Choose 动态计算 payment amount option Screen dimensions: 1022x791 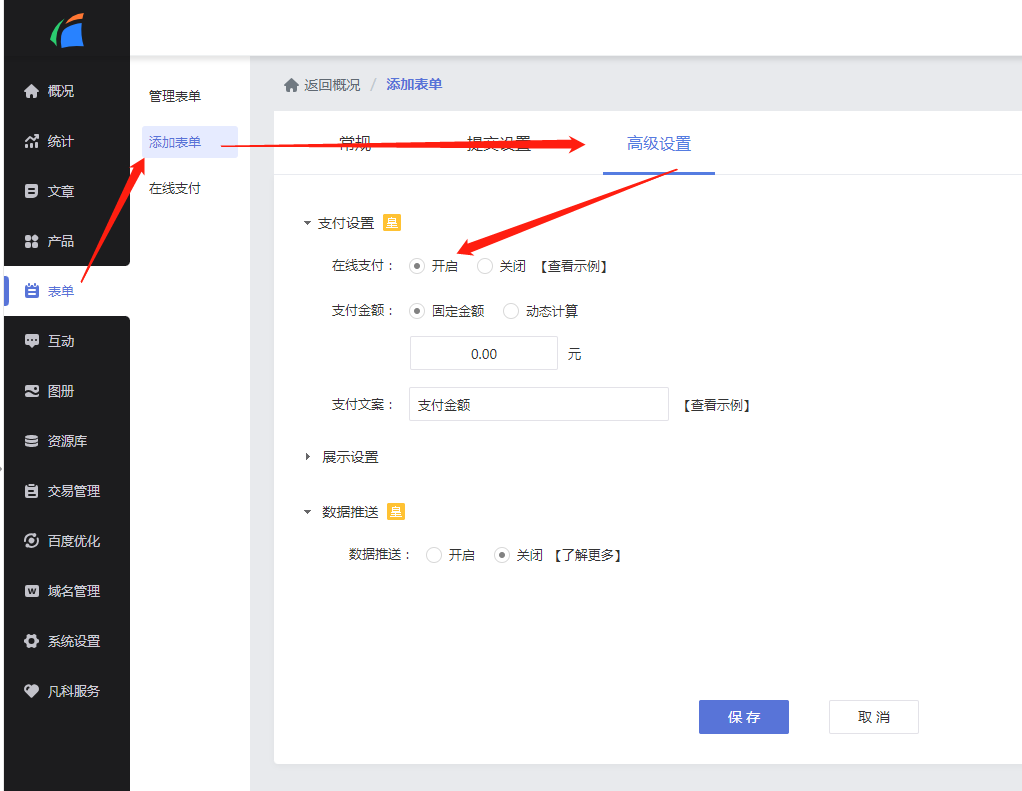pos(511,311)
